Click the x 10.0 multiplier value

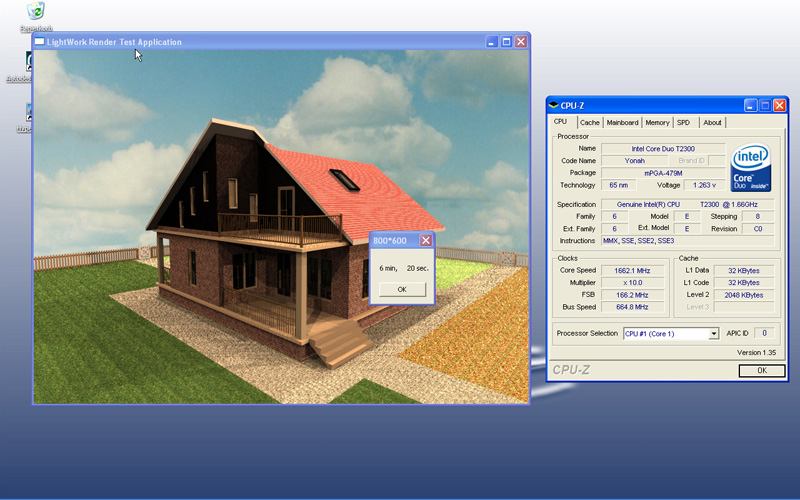coord(632,283)
